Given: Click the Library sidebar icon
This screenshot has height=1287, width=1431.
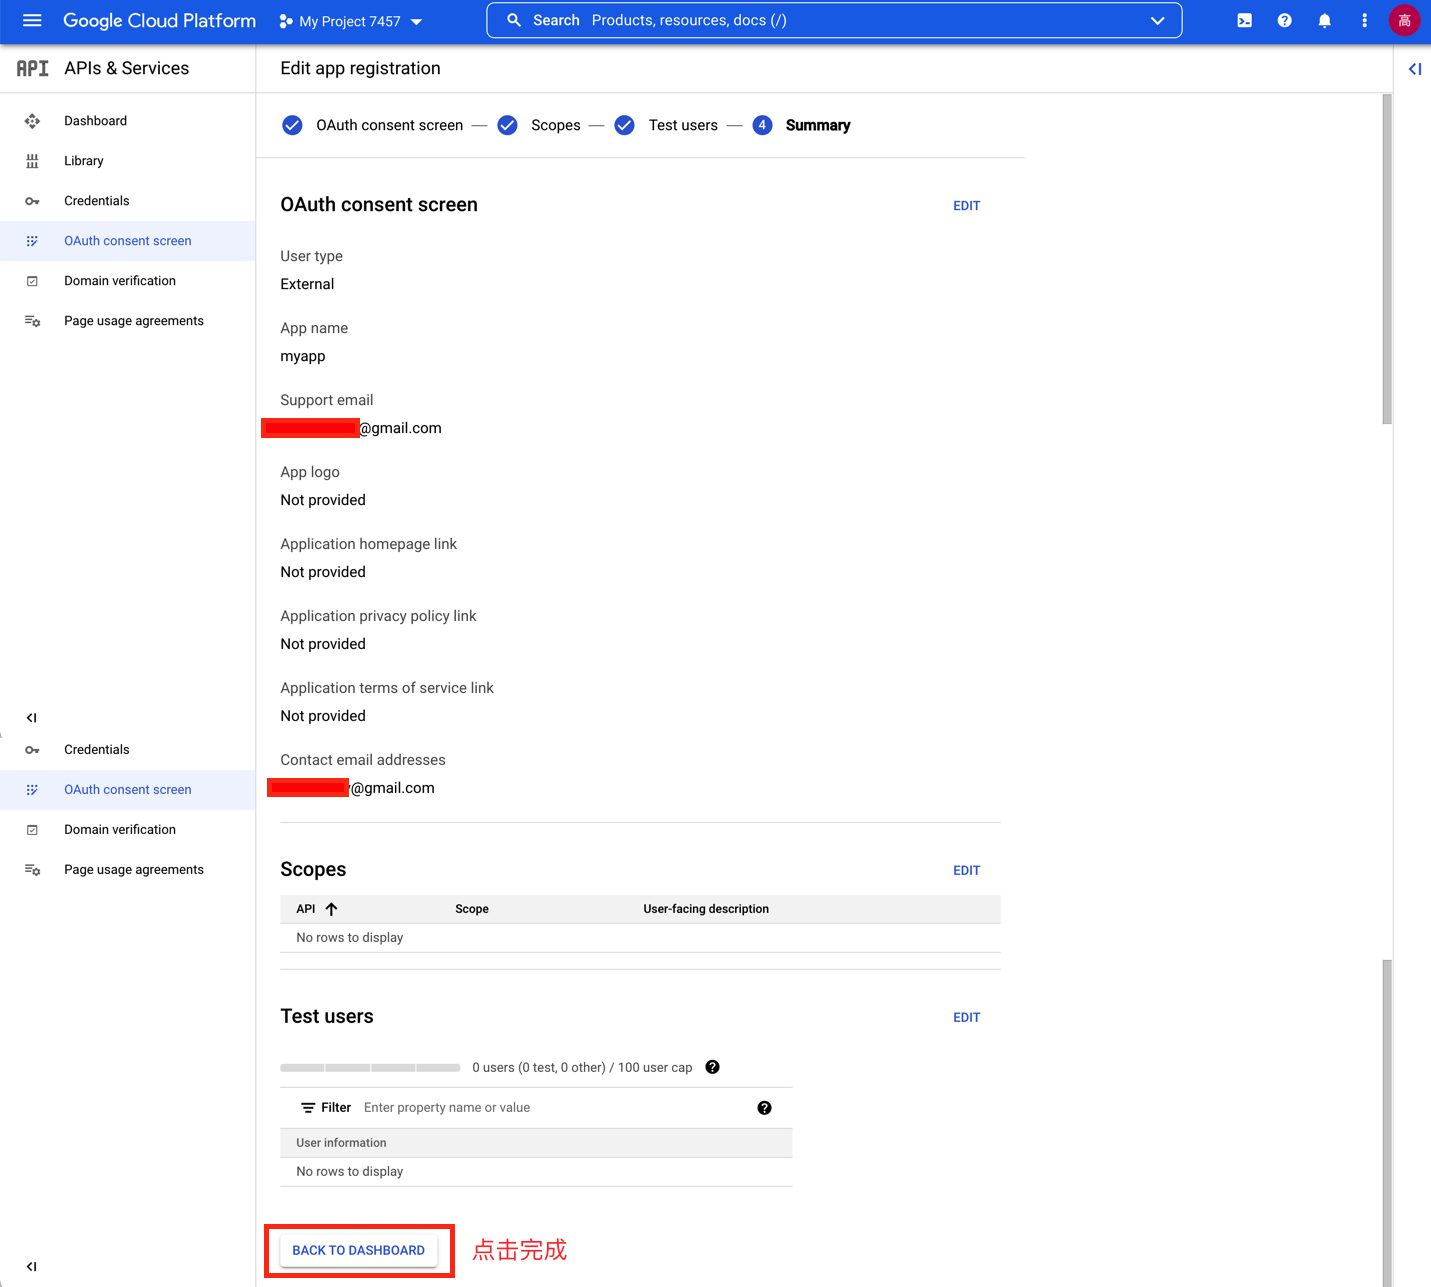Looking at the screenshot, I should tap(32, 161).
